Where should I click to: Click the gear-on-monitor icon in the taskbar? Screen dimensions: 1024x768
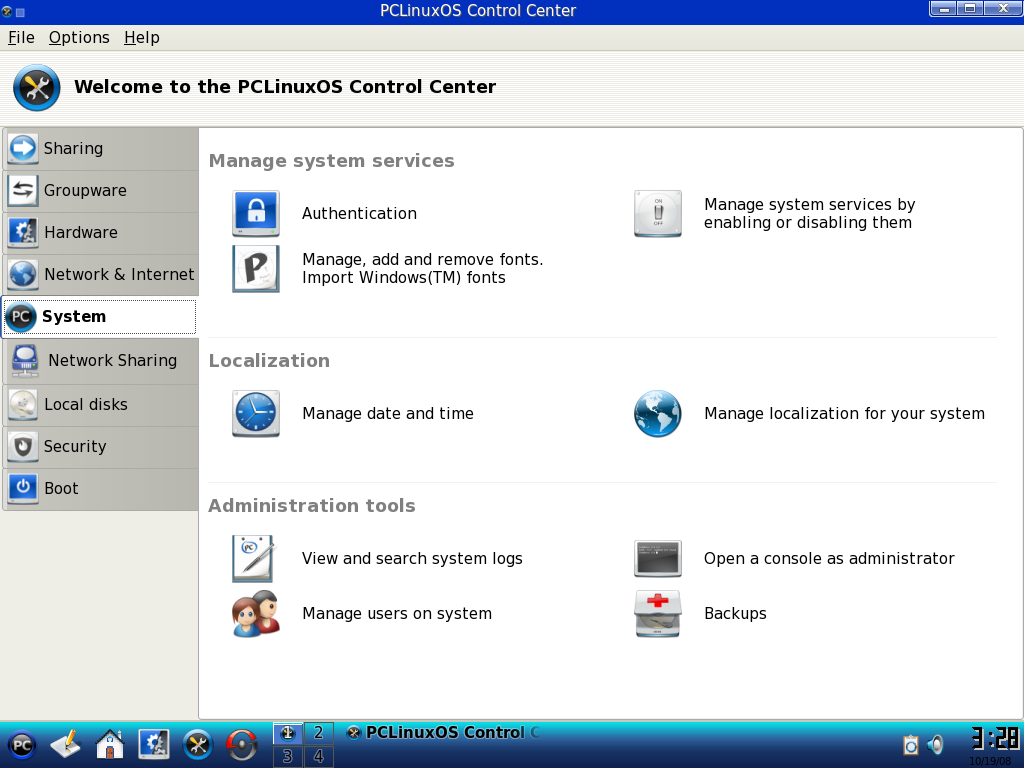(x=154, y=744)
